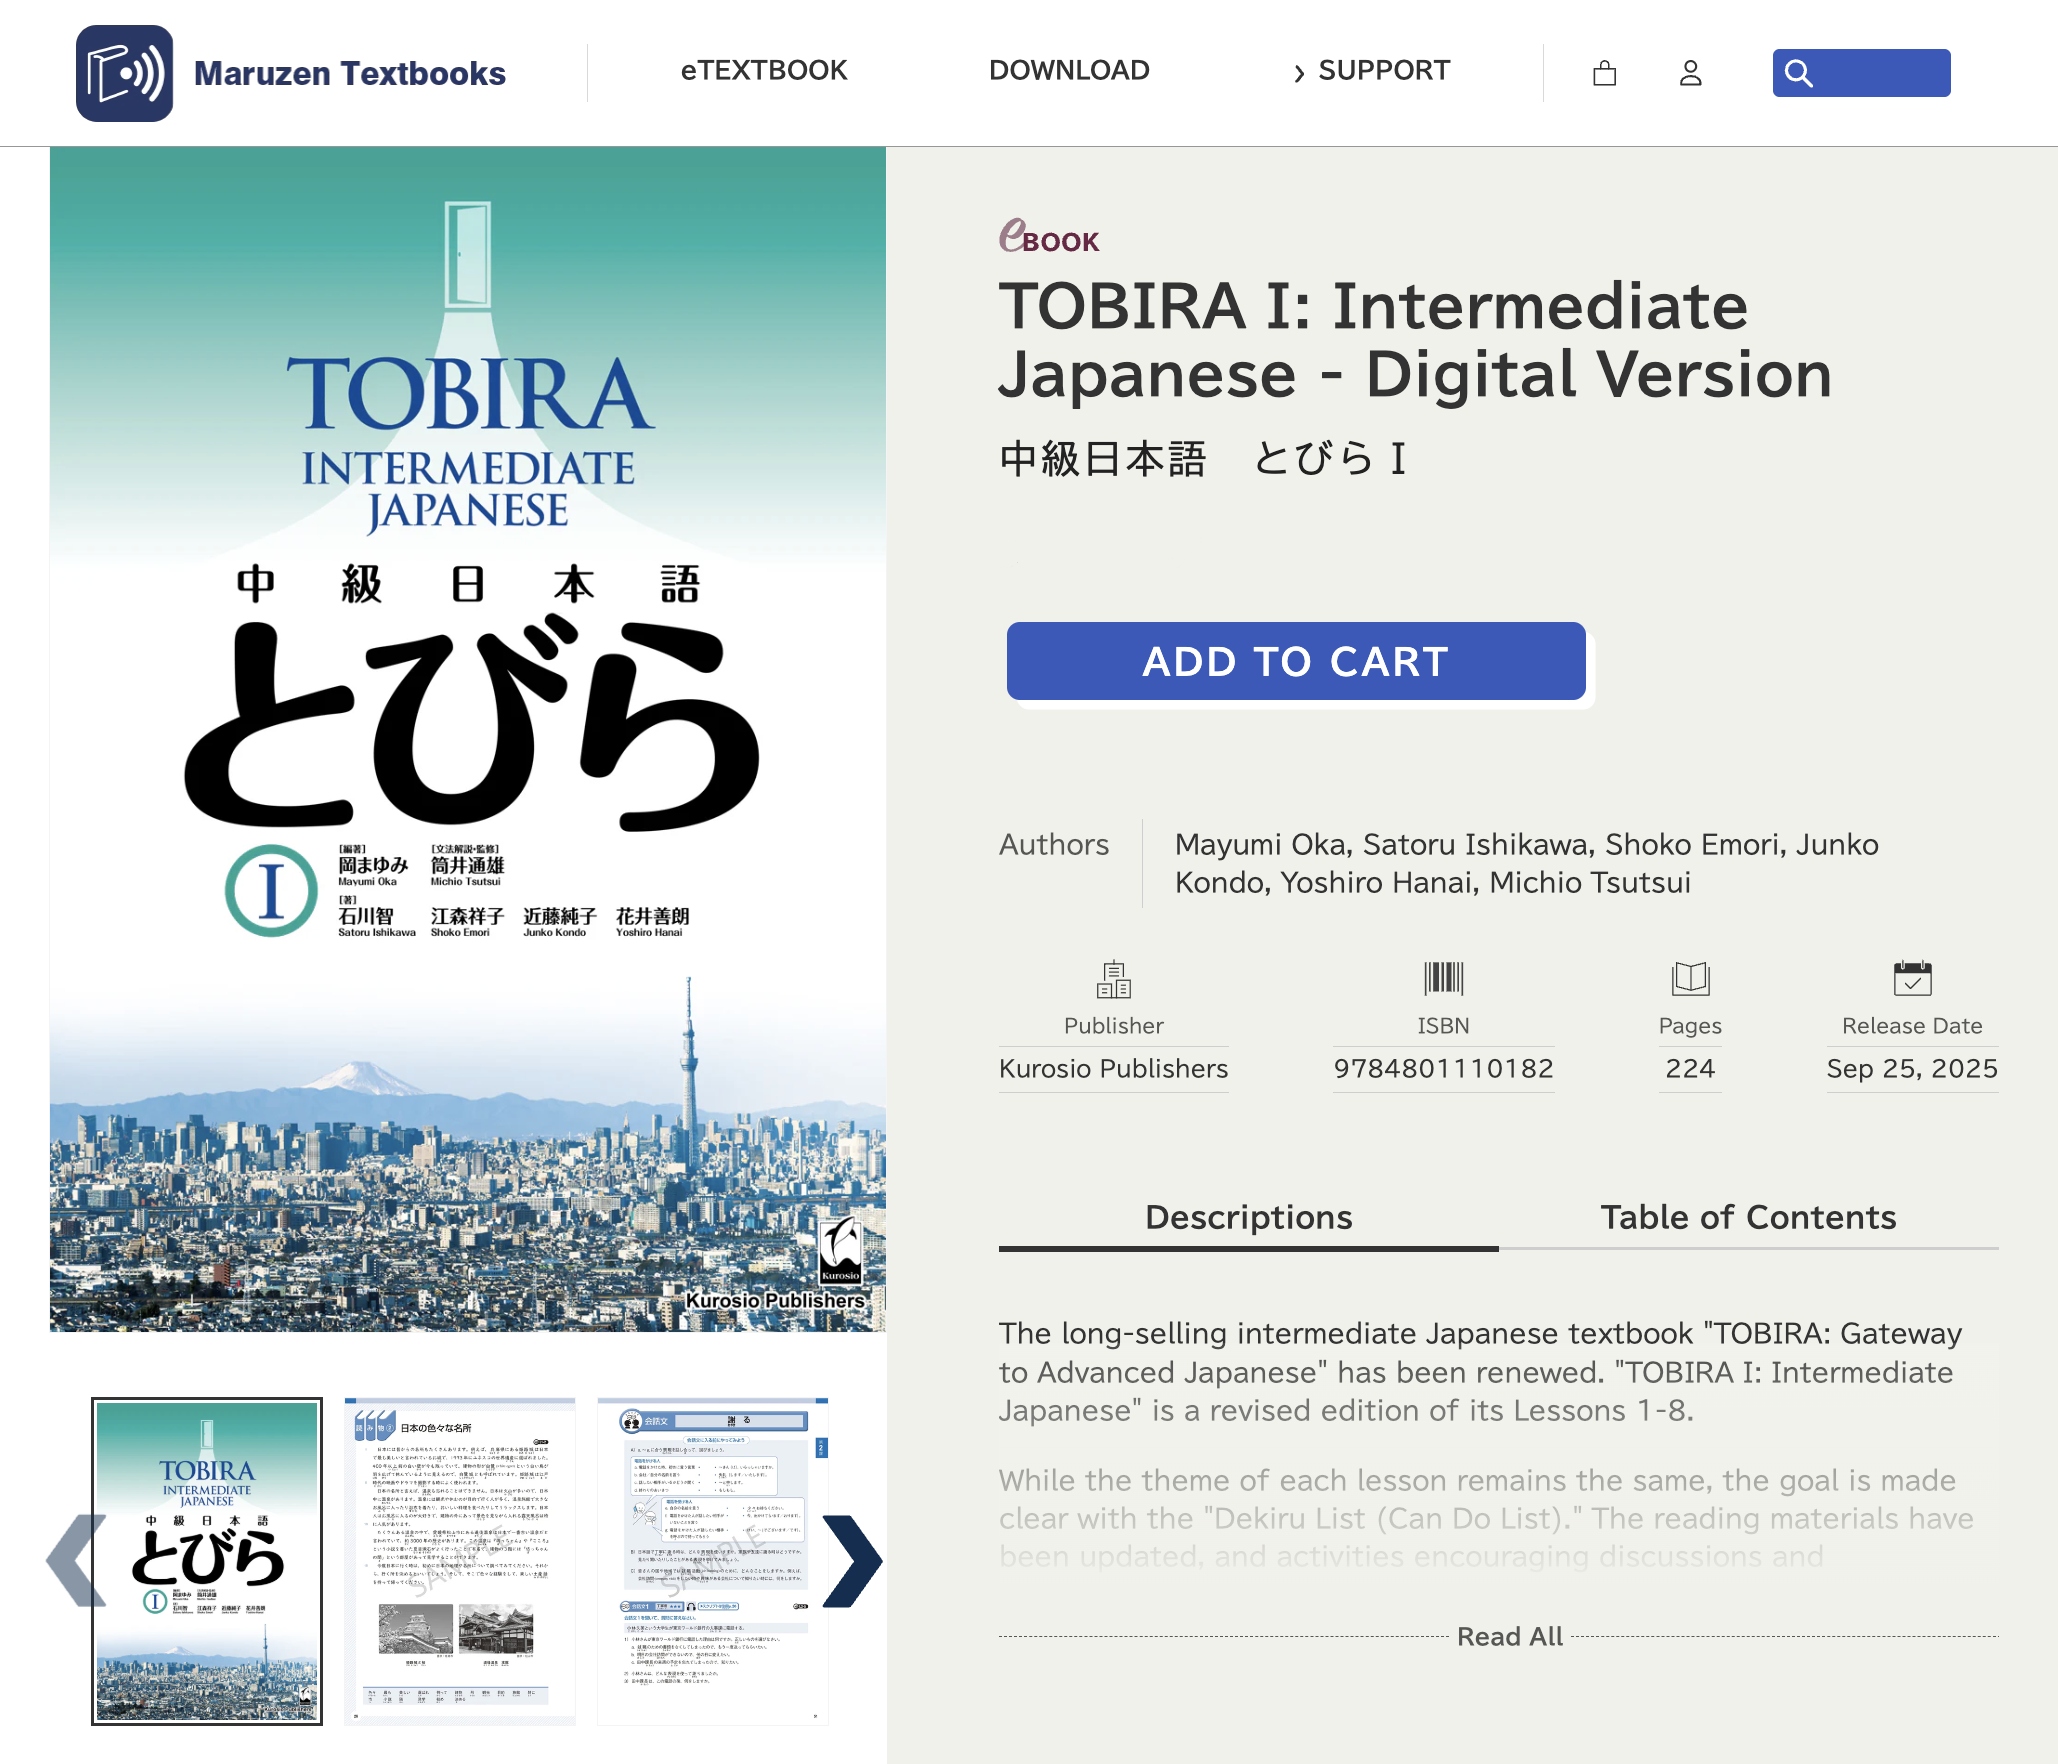The width and height of the screenshot is (2058, 1764).
Task: Click the Pages open-book icon
Action: click(1690, 978)
